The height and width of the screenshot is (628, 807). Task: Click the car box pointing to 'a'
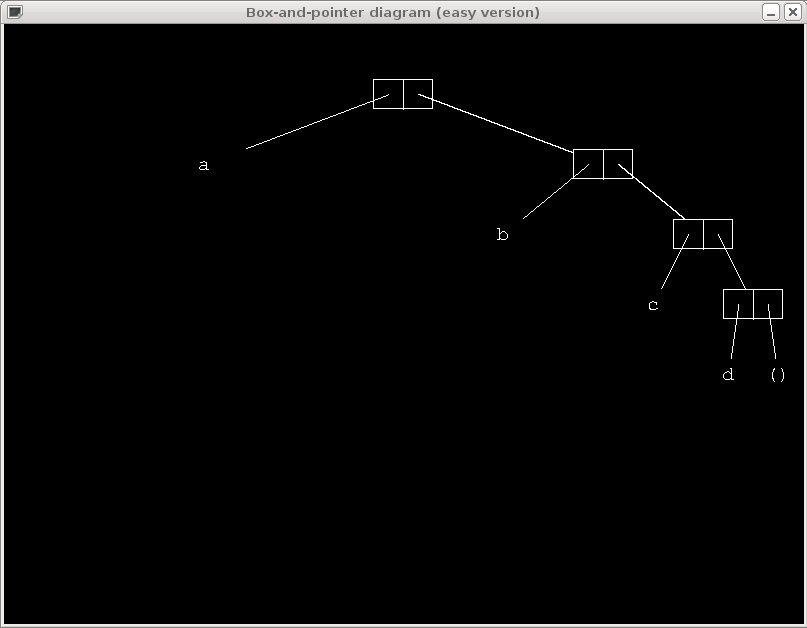coord(388,94)
